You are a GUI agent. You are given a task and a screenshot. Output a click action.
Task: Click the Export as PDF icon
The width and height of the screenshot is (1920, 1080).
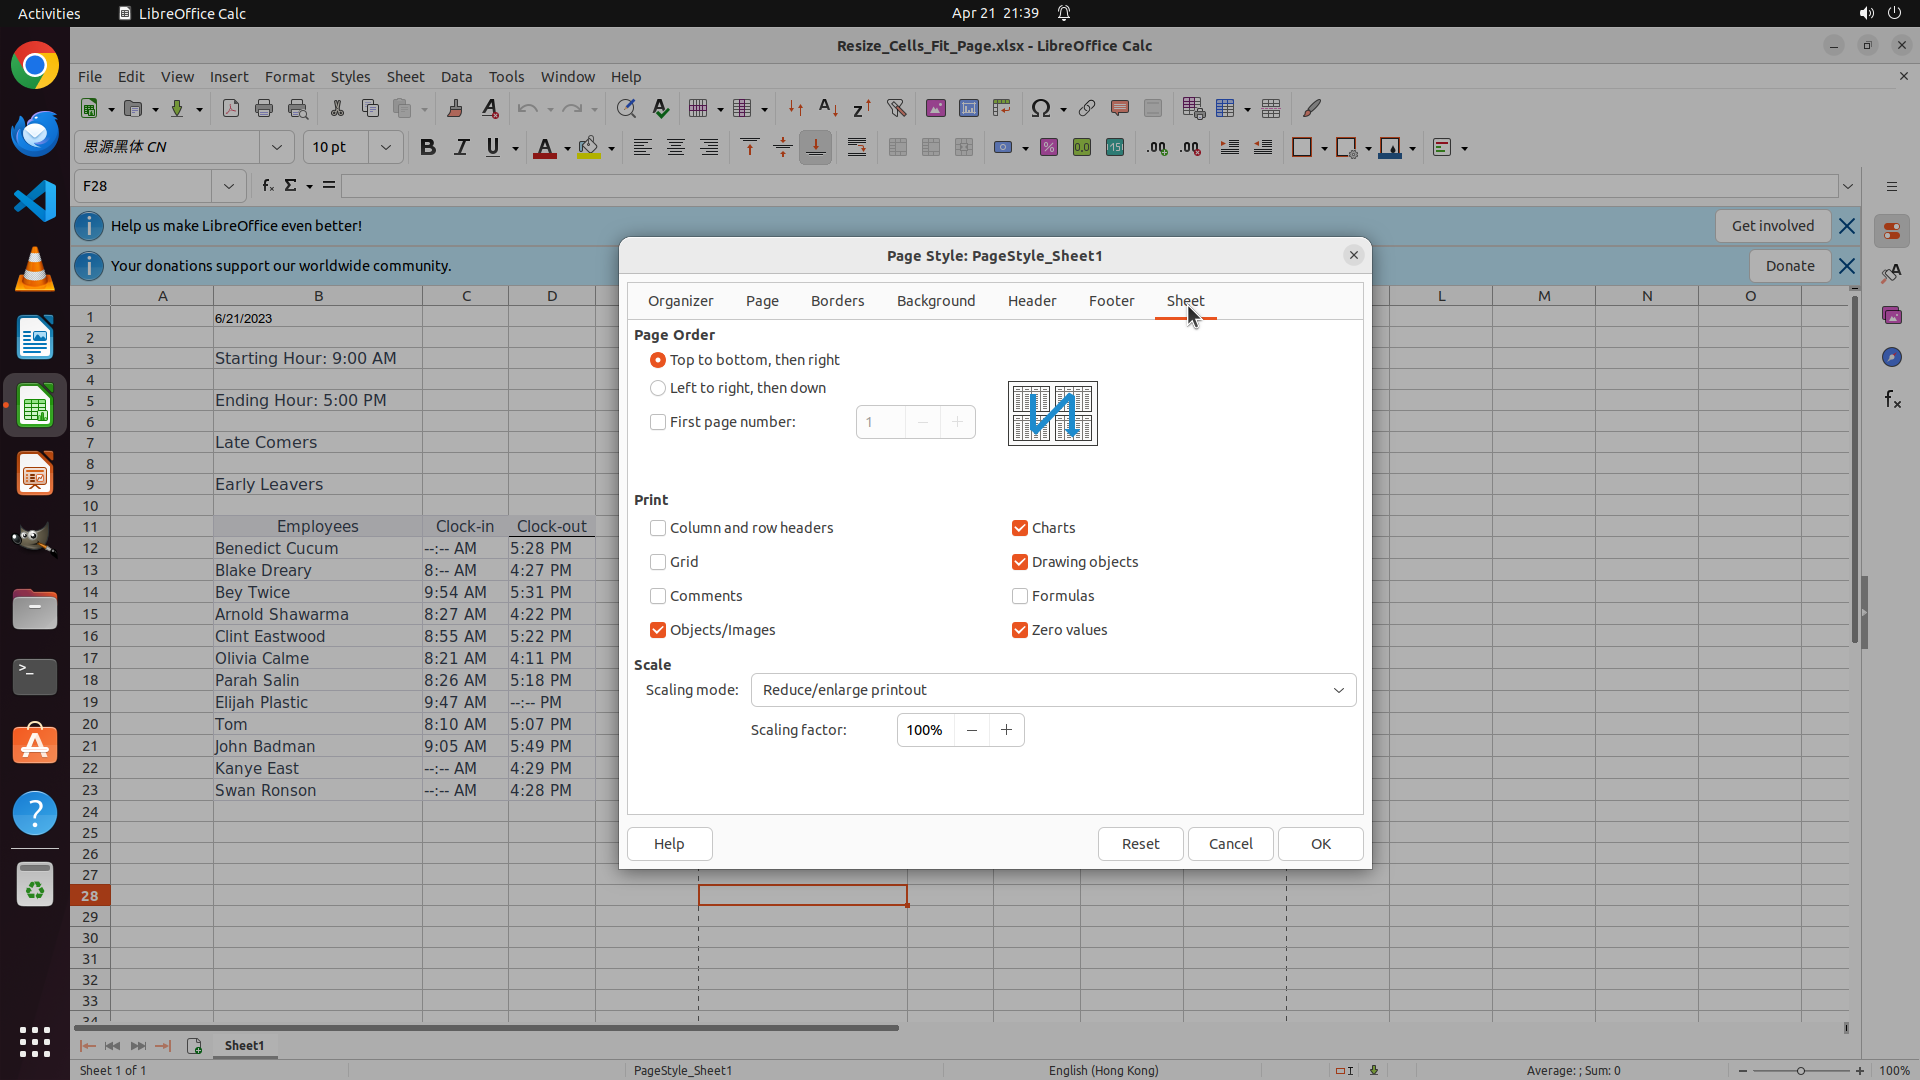pos(231,109)
